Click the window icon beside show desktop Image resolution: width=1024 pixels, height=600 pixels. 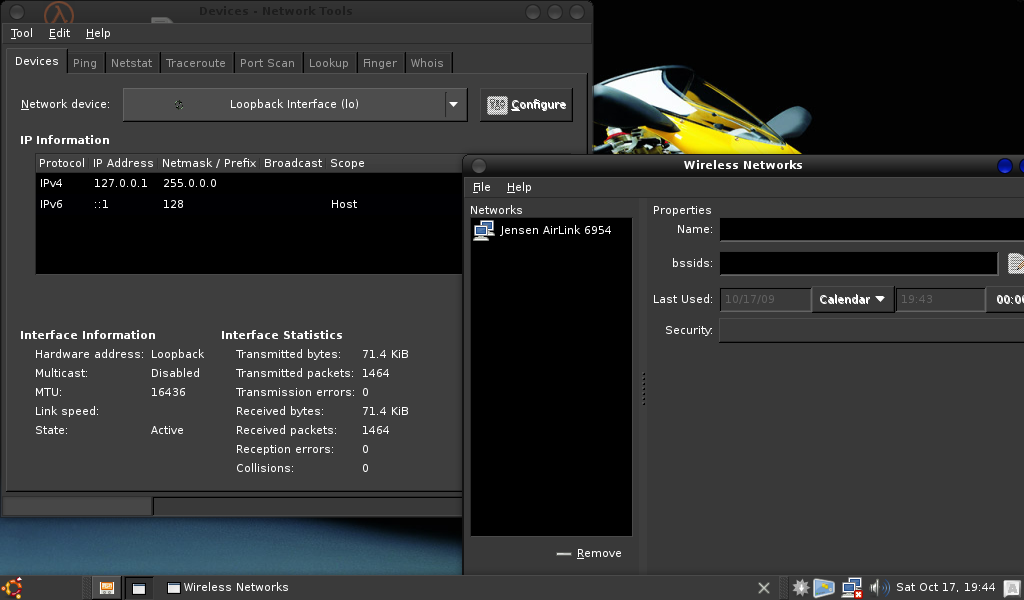138,588
